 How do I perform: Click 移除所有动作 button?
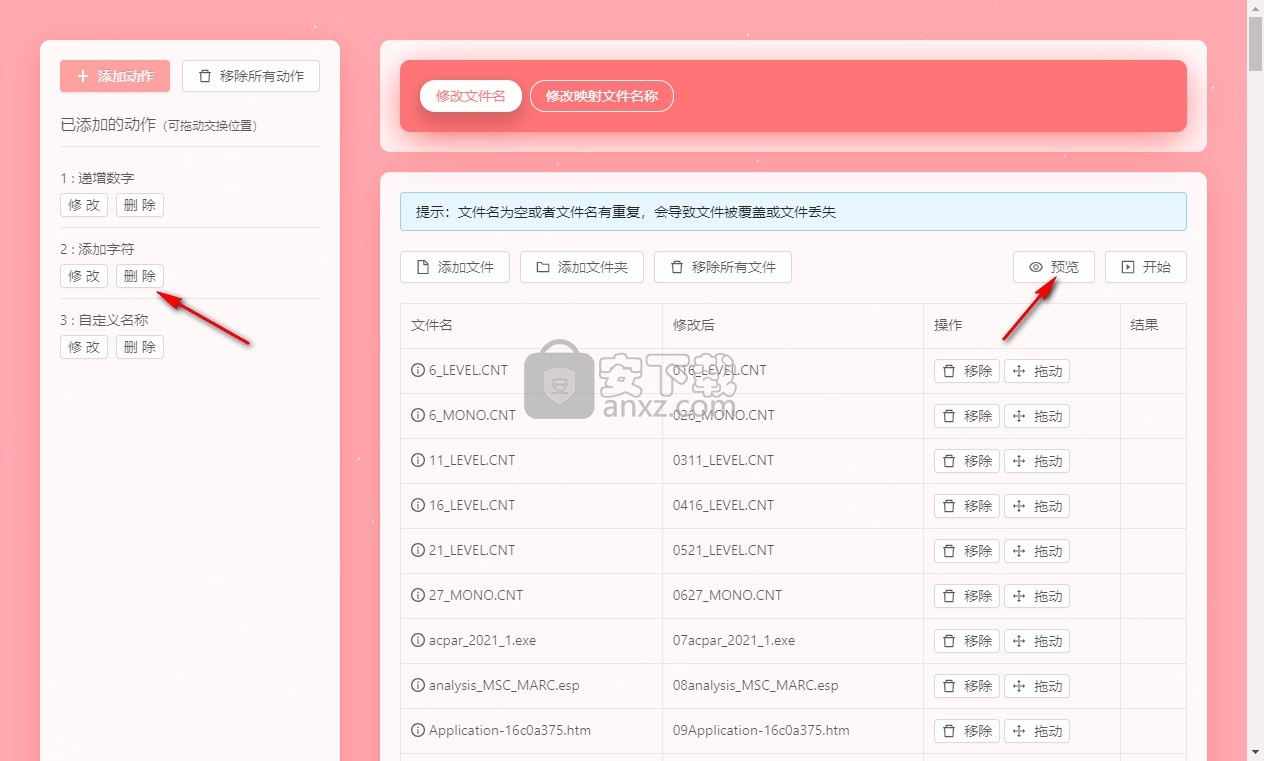point(251,76)
